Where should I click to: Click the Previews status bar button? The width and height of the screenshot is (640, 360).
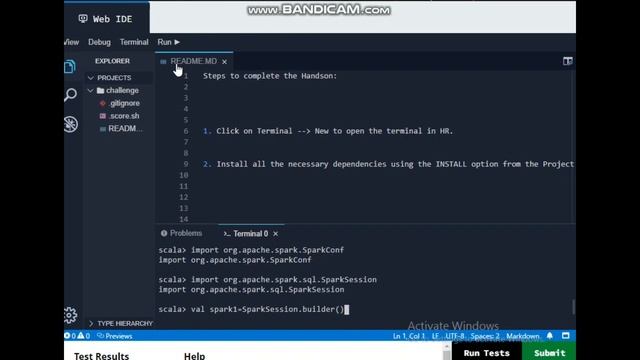[x=115, y=336]
